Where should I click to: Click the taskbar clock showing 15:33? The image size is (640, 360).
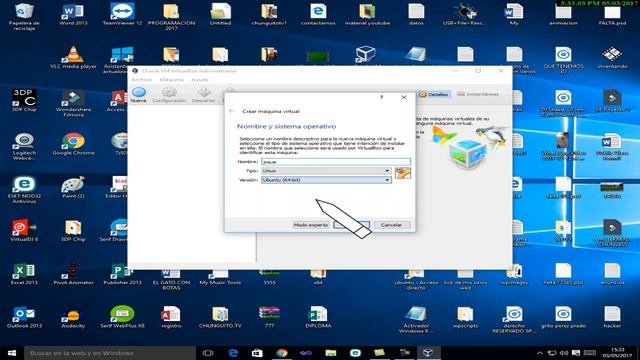coord(618,353)
